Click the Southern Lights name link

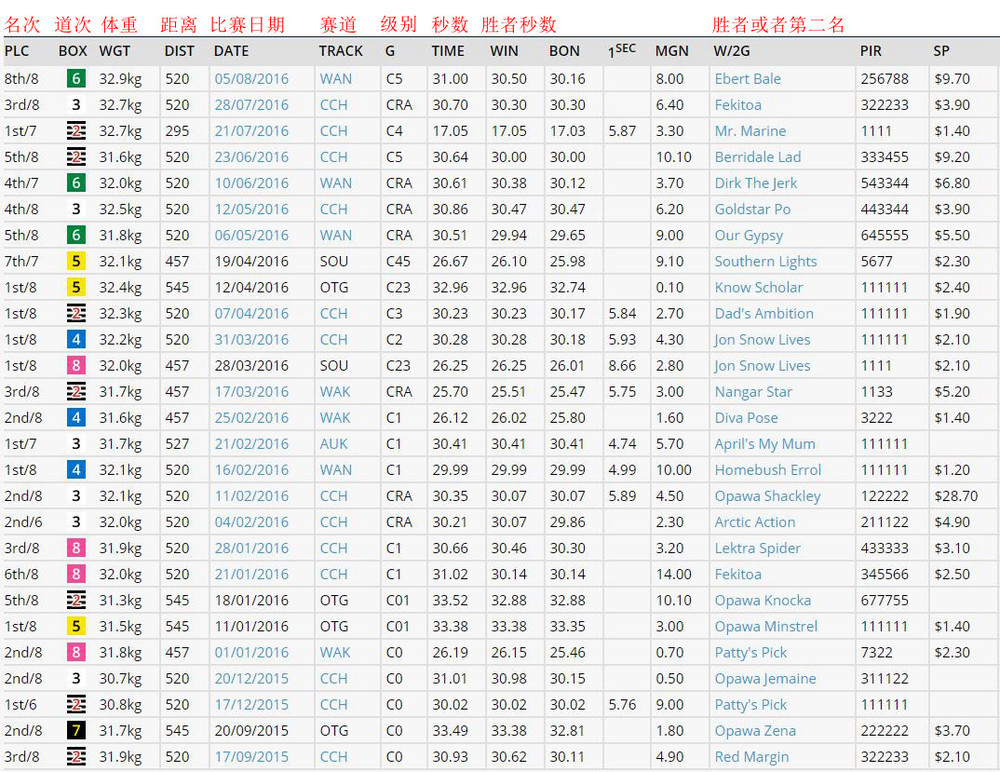(x=765, y=261)
